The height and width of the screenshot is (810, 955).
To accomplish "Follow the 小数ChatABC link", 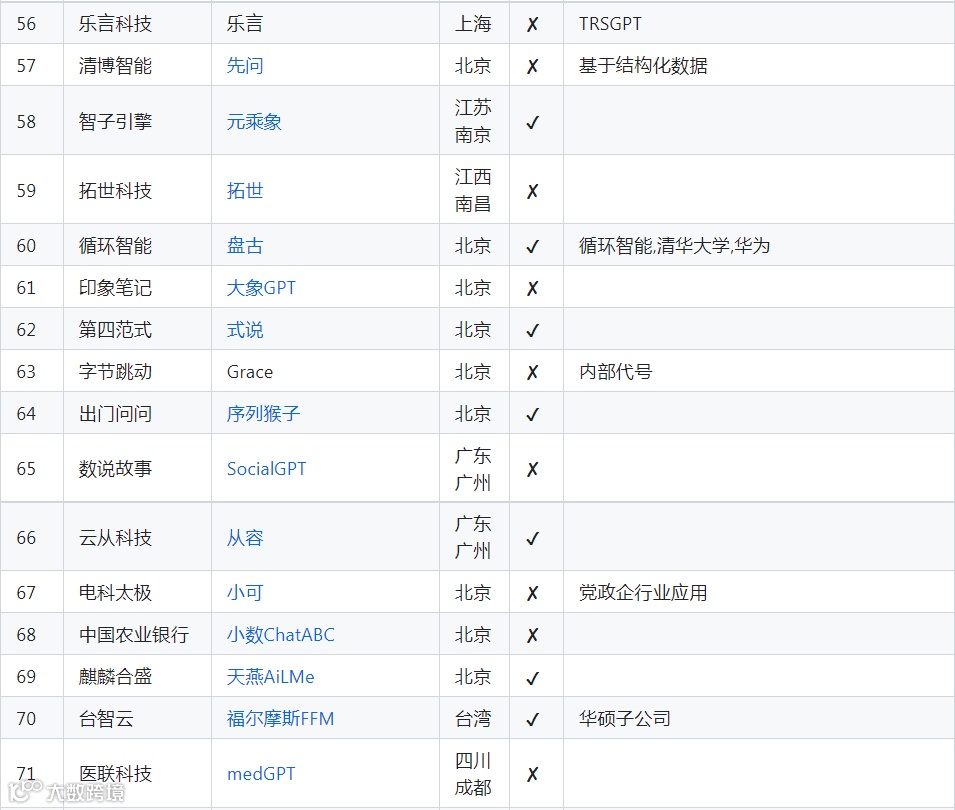I will 281,635.
